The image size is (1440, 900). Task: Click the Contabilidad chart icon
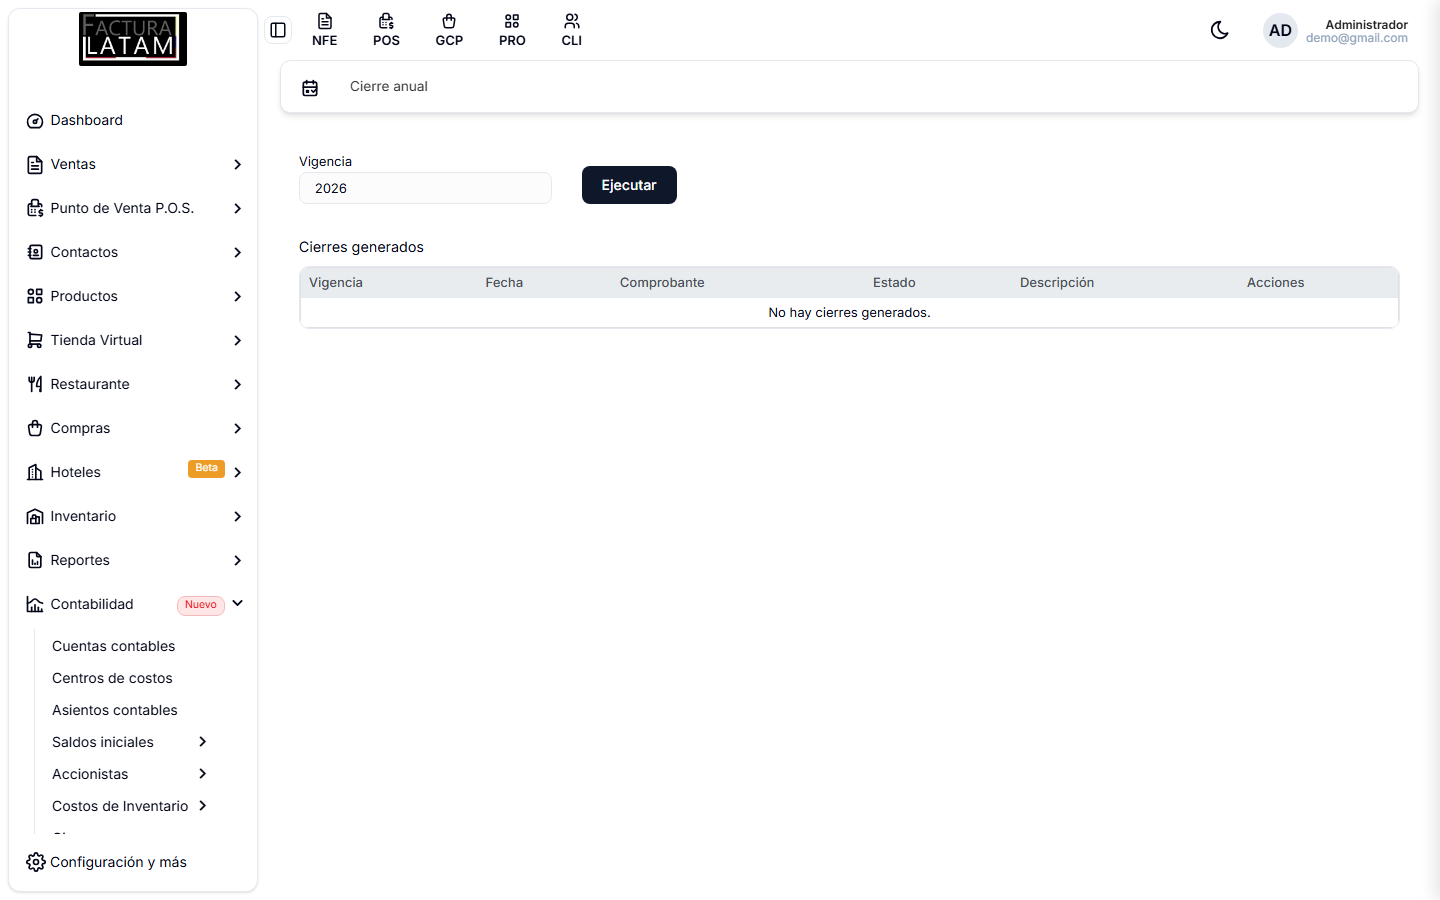[35, 604]
